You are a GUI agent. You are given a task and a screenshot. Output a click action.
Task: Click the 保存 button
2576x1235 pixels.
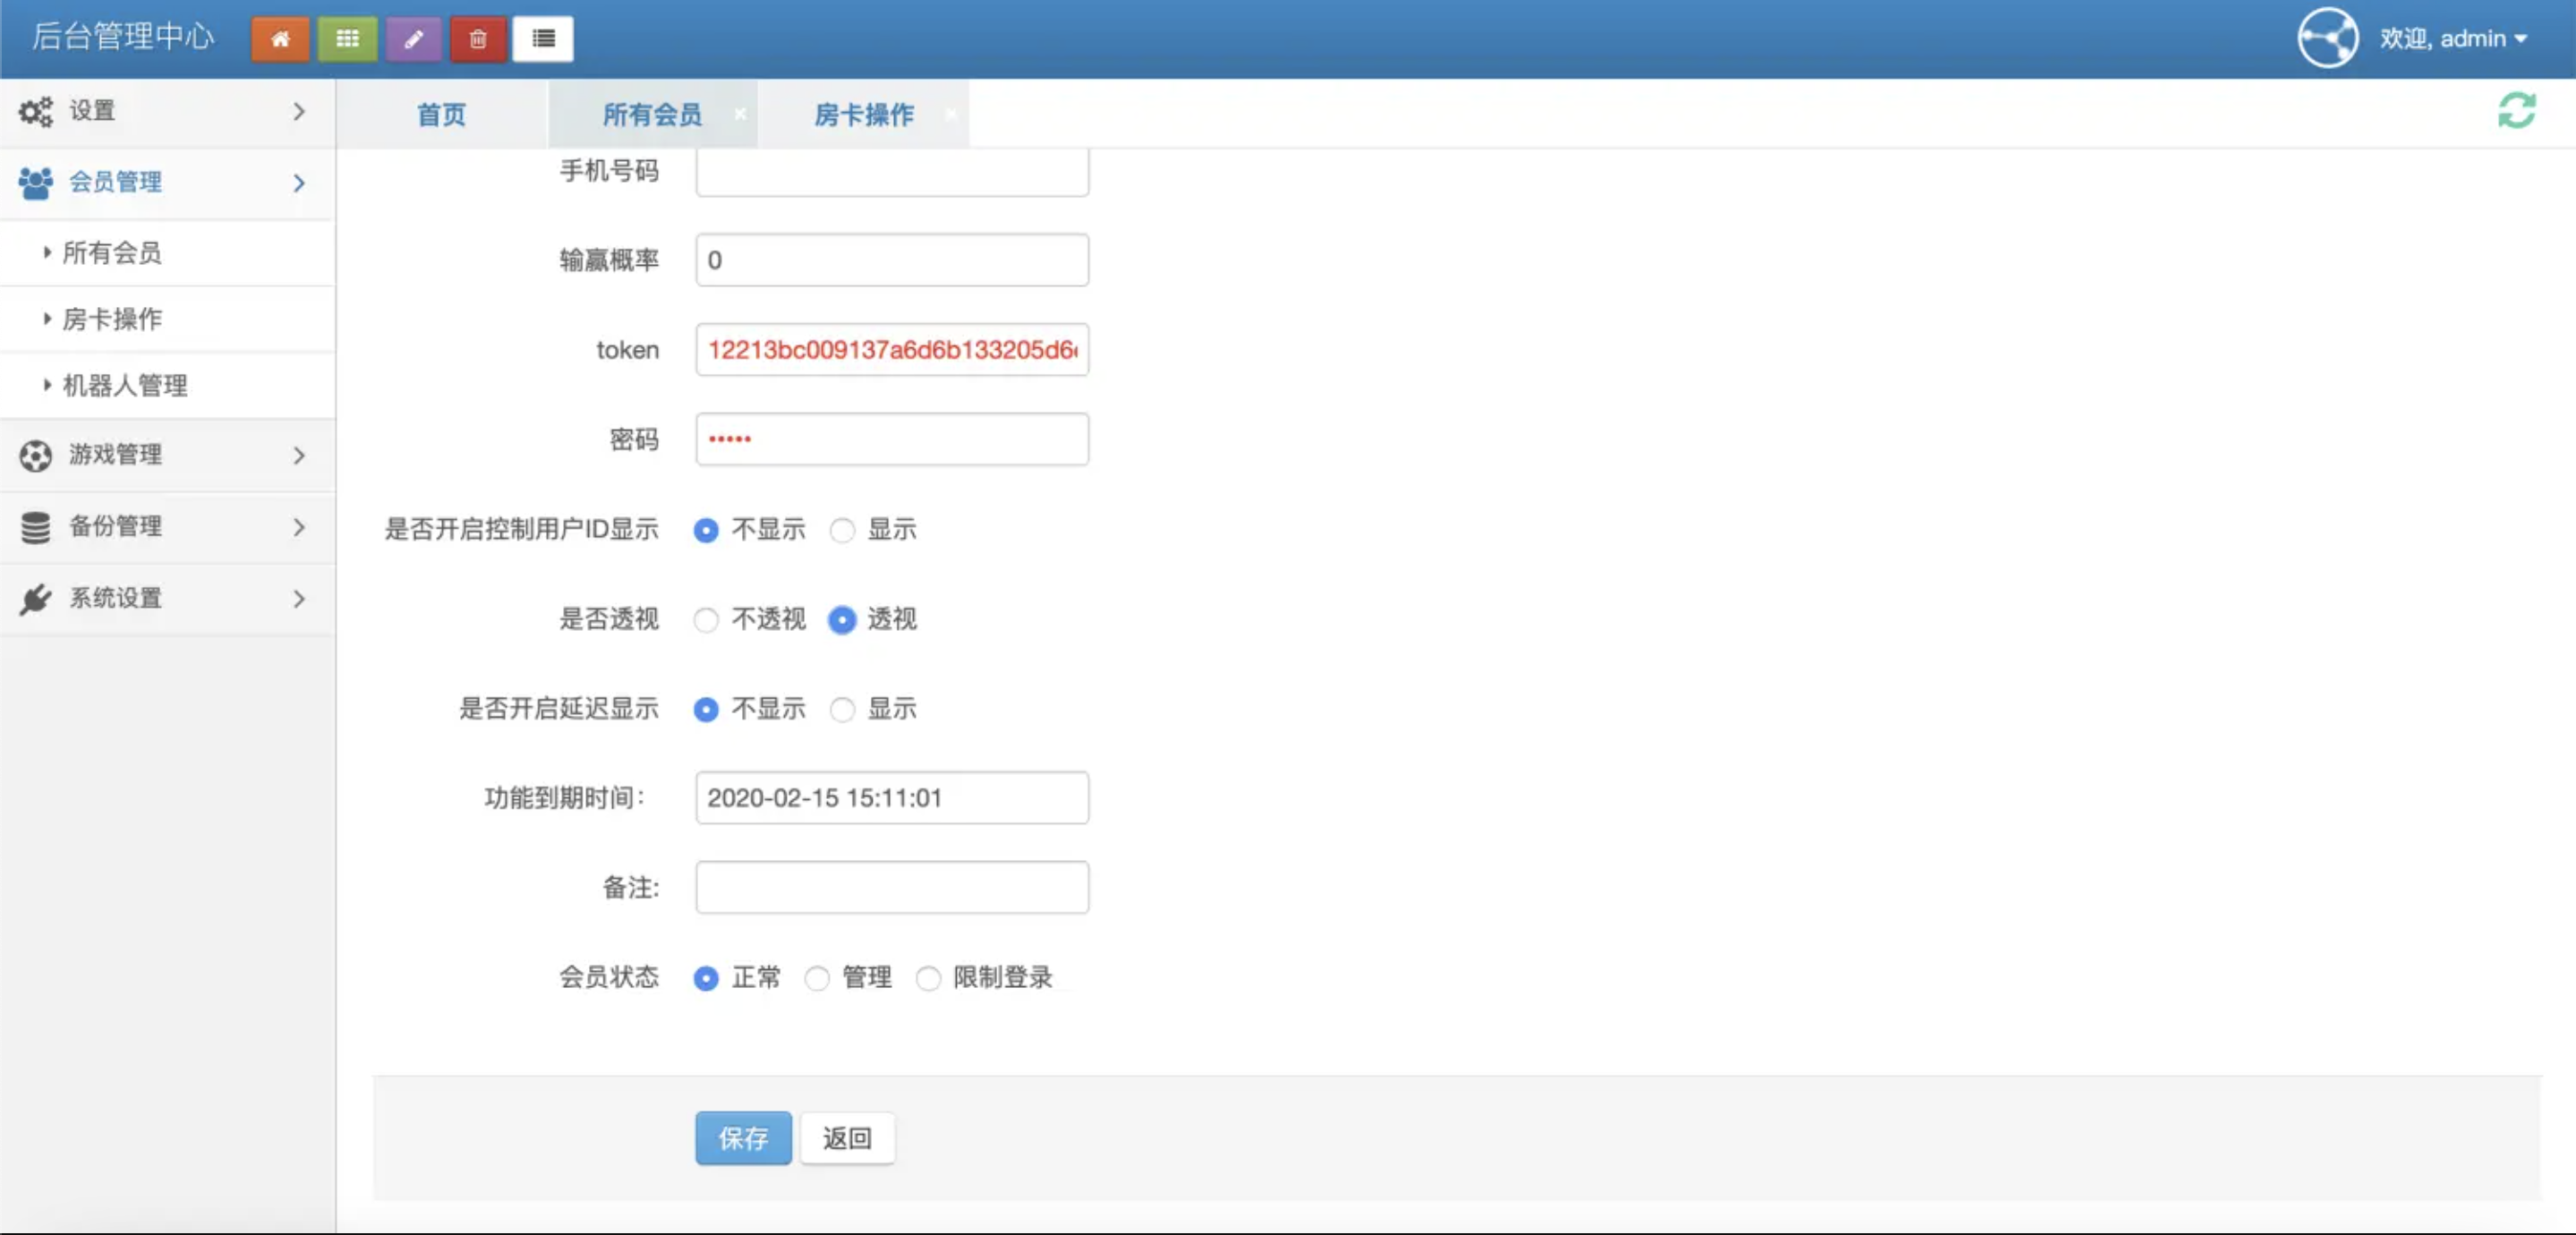[743, 1138]
